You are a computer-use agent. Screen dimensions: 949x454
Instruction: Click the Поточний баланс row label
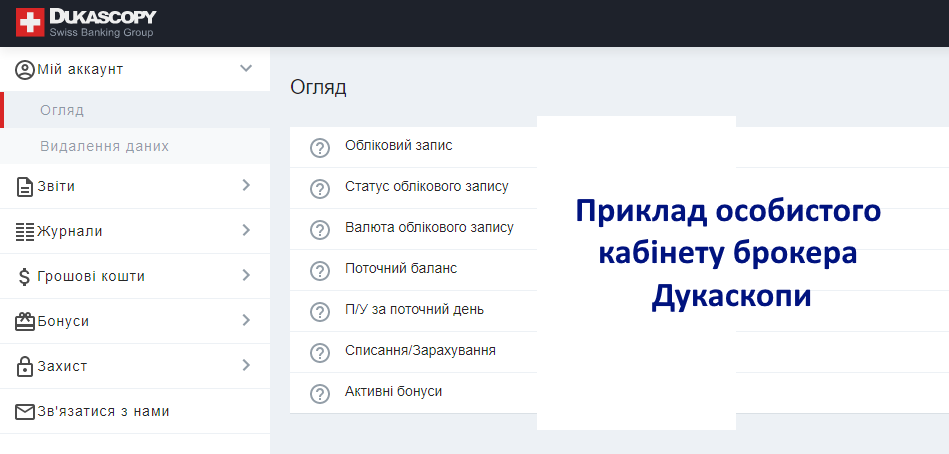click(401, 268)
